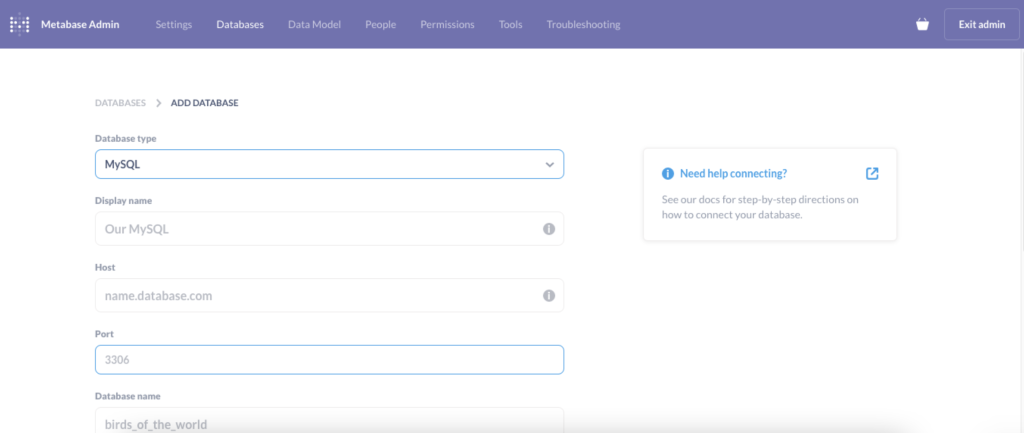Click the Database name field
This screenshot has height=433, width=1024.
(329, 421)
